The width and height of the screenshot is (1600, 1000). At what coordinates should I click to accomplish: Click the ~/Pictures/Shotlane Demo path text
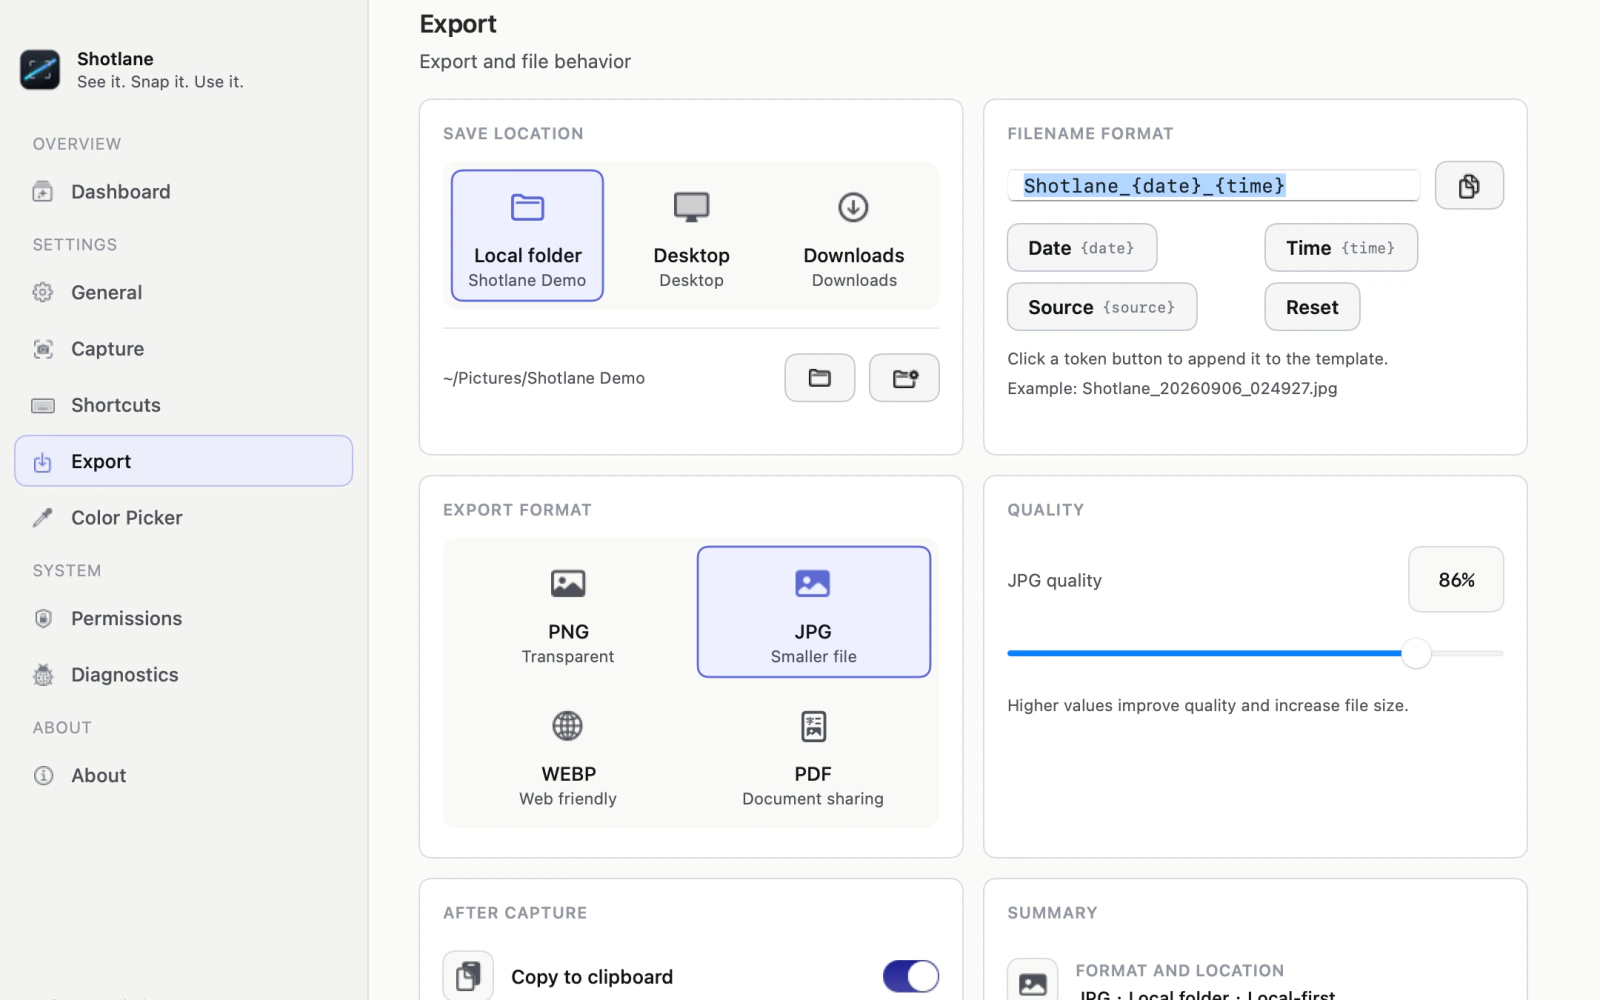click(544, 378)
